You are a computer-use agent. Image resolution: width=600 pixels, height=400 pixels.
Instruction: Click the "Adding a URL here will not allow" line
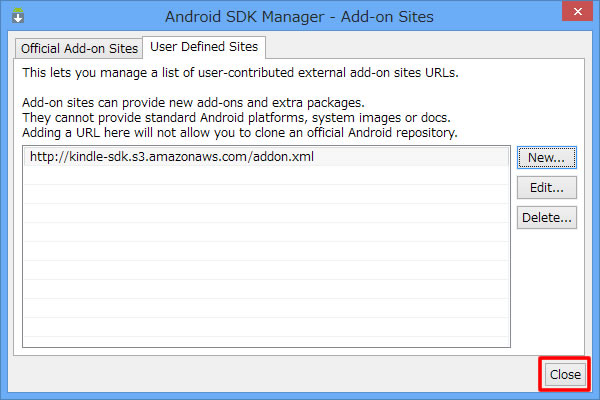click(x=240, y=132)
